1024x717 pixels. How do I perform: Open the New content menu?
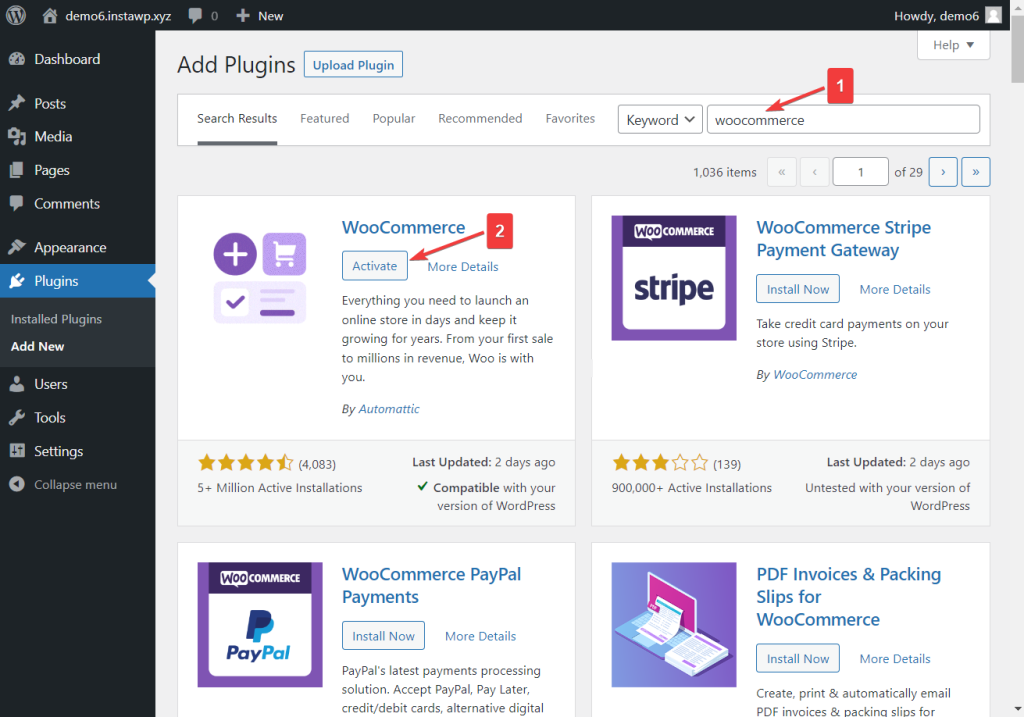259,16
